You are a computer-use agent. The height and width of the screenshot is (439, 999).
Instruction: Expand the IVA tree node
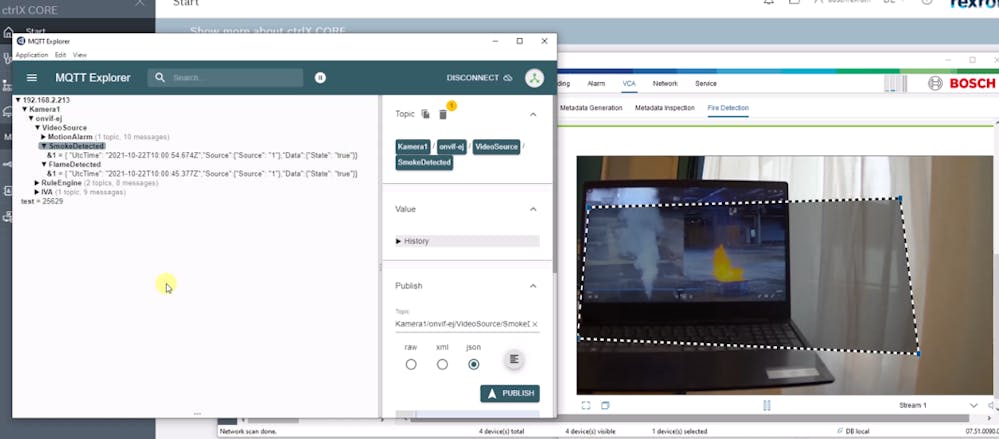(x=38, y=192)
